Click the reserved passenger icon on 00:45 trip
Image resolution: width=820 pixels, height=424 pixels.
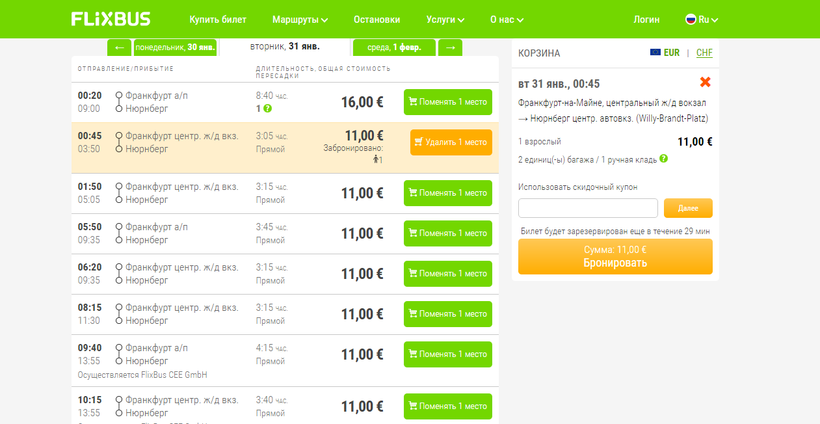378,160
